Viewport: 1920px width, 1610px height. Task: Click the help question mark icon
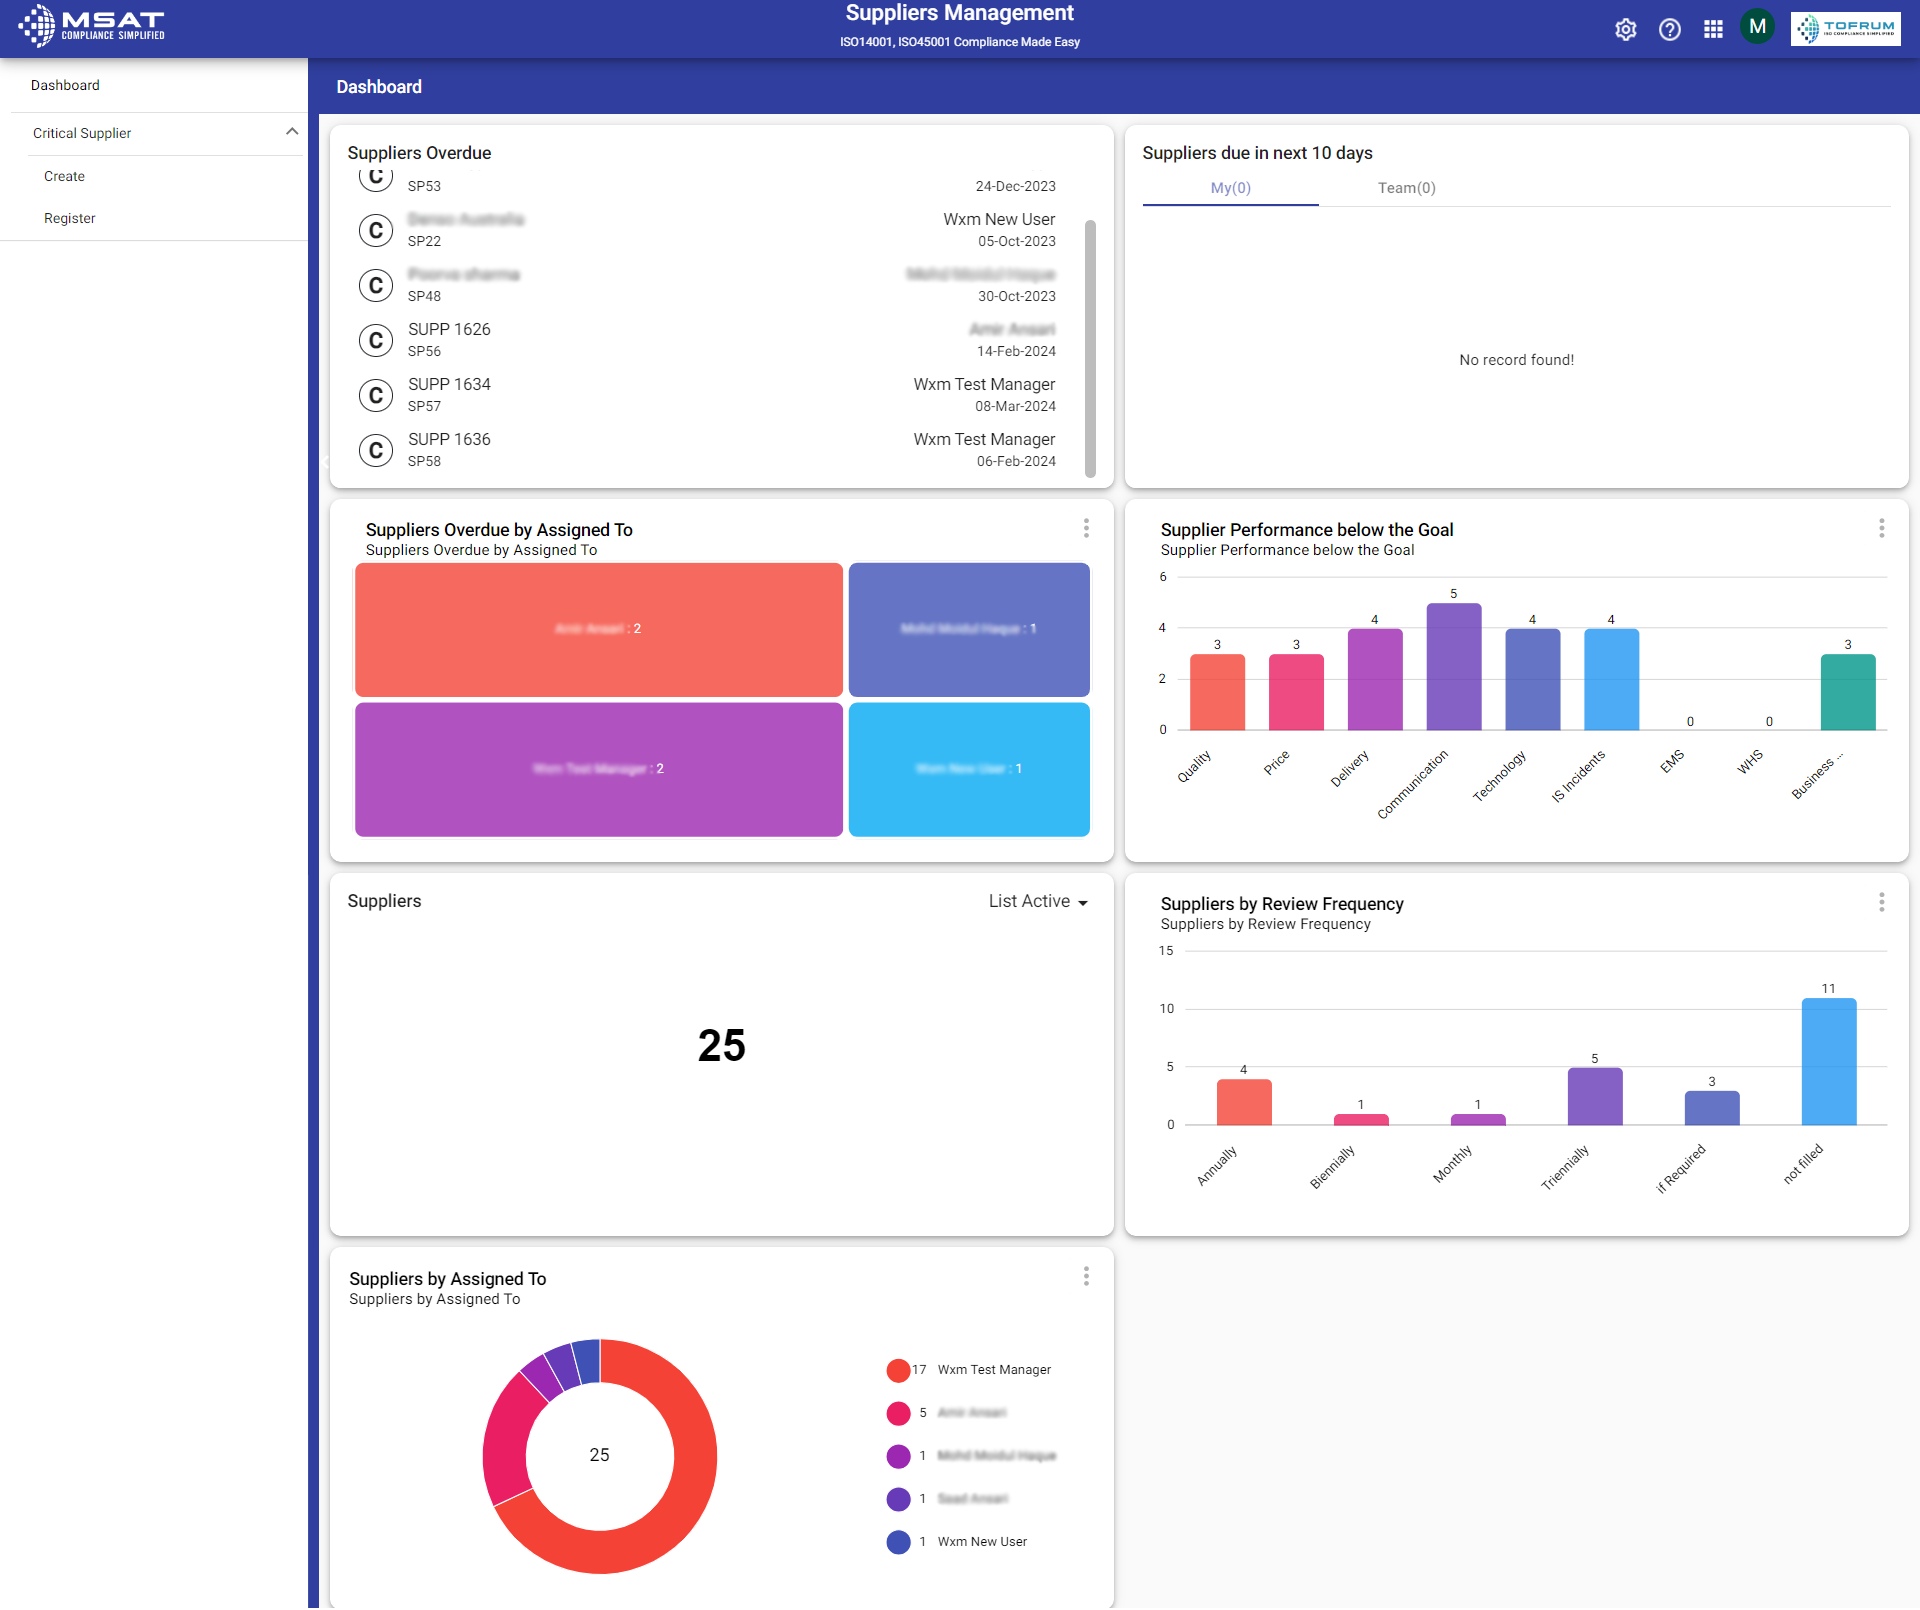pos(1669,29)
